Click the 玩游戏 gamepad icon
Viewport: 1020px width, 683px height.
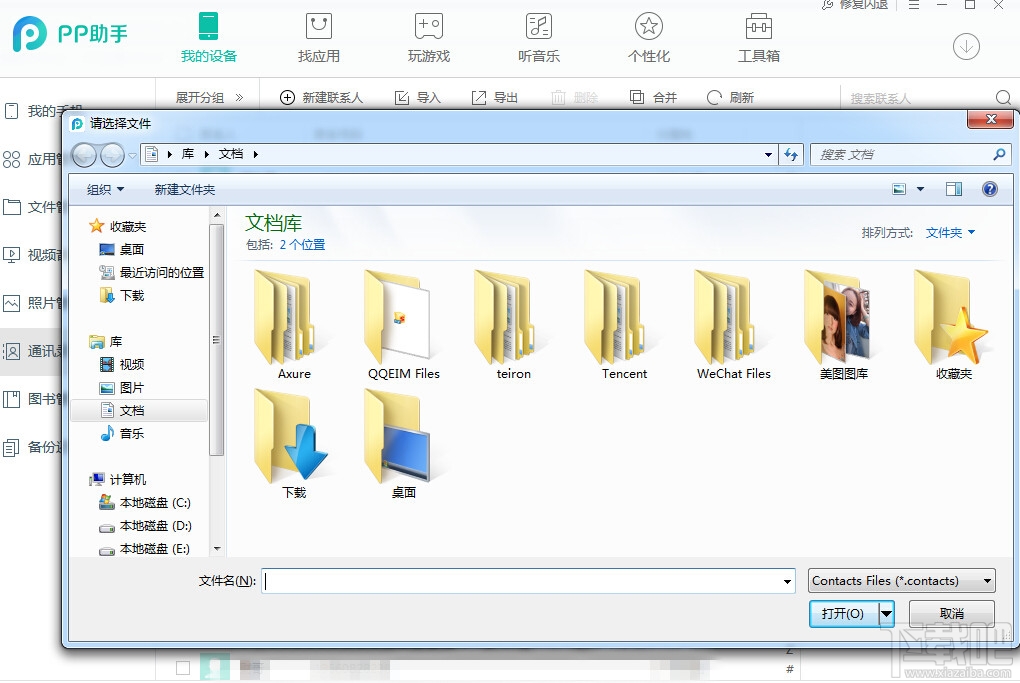point(428,27)
